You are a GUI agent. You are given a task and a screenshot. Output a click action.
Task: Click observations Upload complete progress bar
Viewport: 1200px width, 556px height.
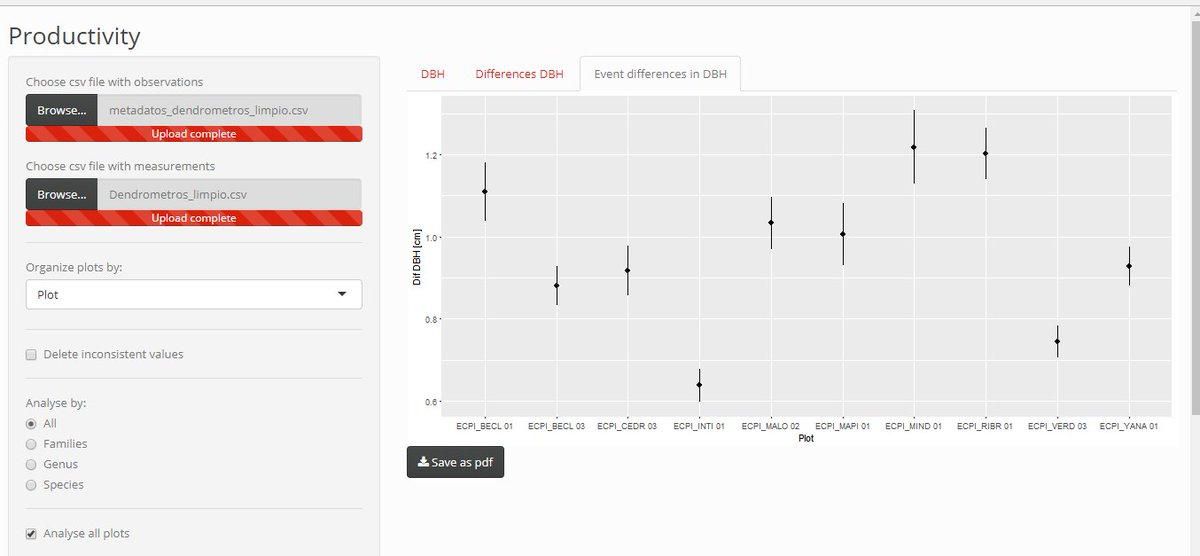(194, 134)
